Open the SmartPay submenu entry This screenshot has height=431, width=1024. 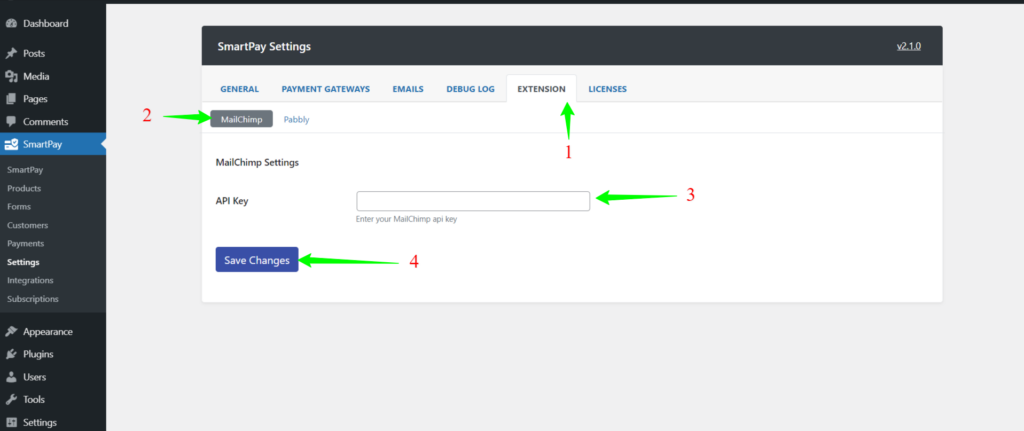[25, 170]
